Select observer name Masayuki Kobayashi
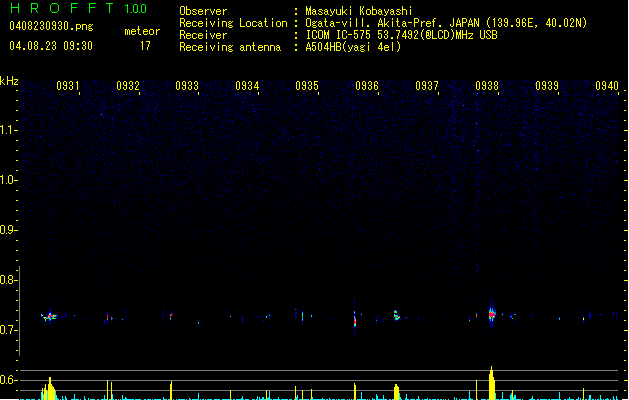629x400 pixels. point(359,11)
